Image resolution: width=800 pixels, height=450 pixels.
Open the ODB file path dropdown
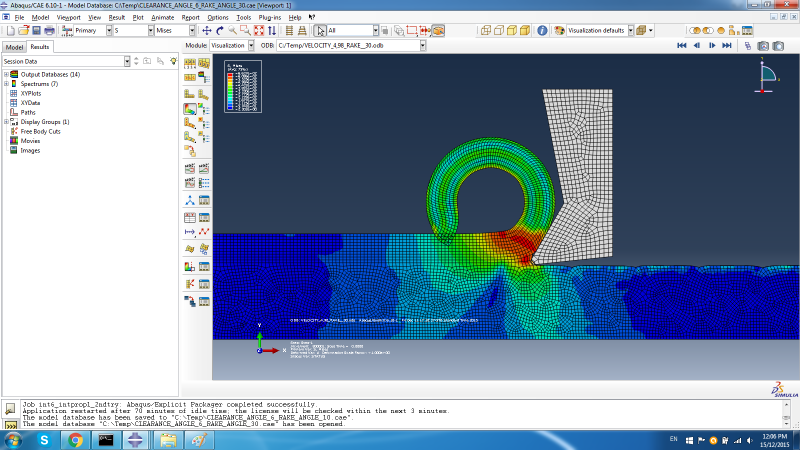[x=422, y=45]
